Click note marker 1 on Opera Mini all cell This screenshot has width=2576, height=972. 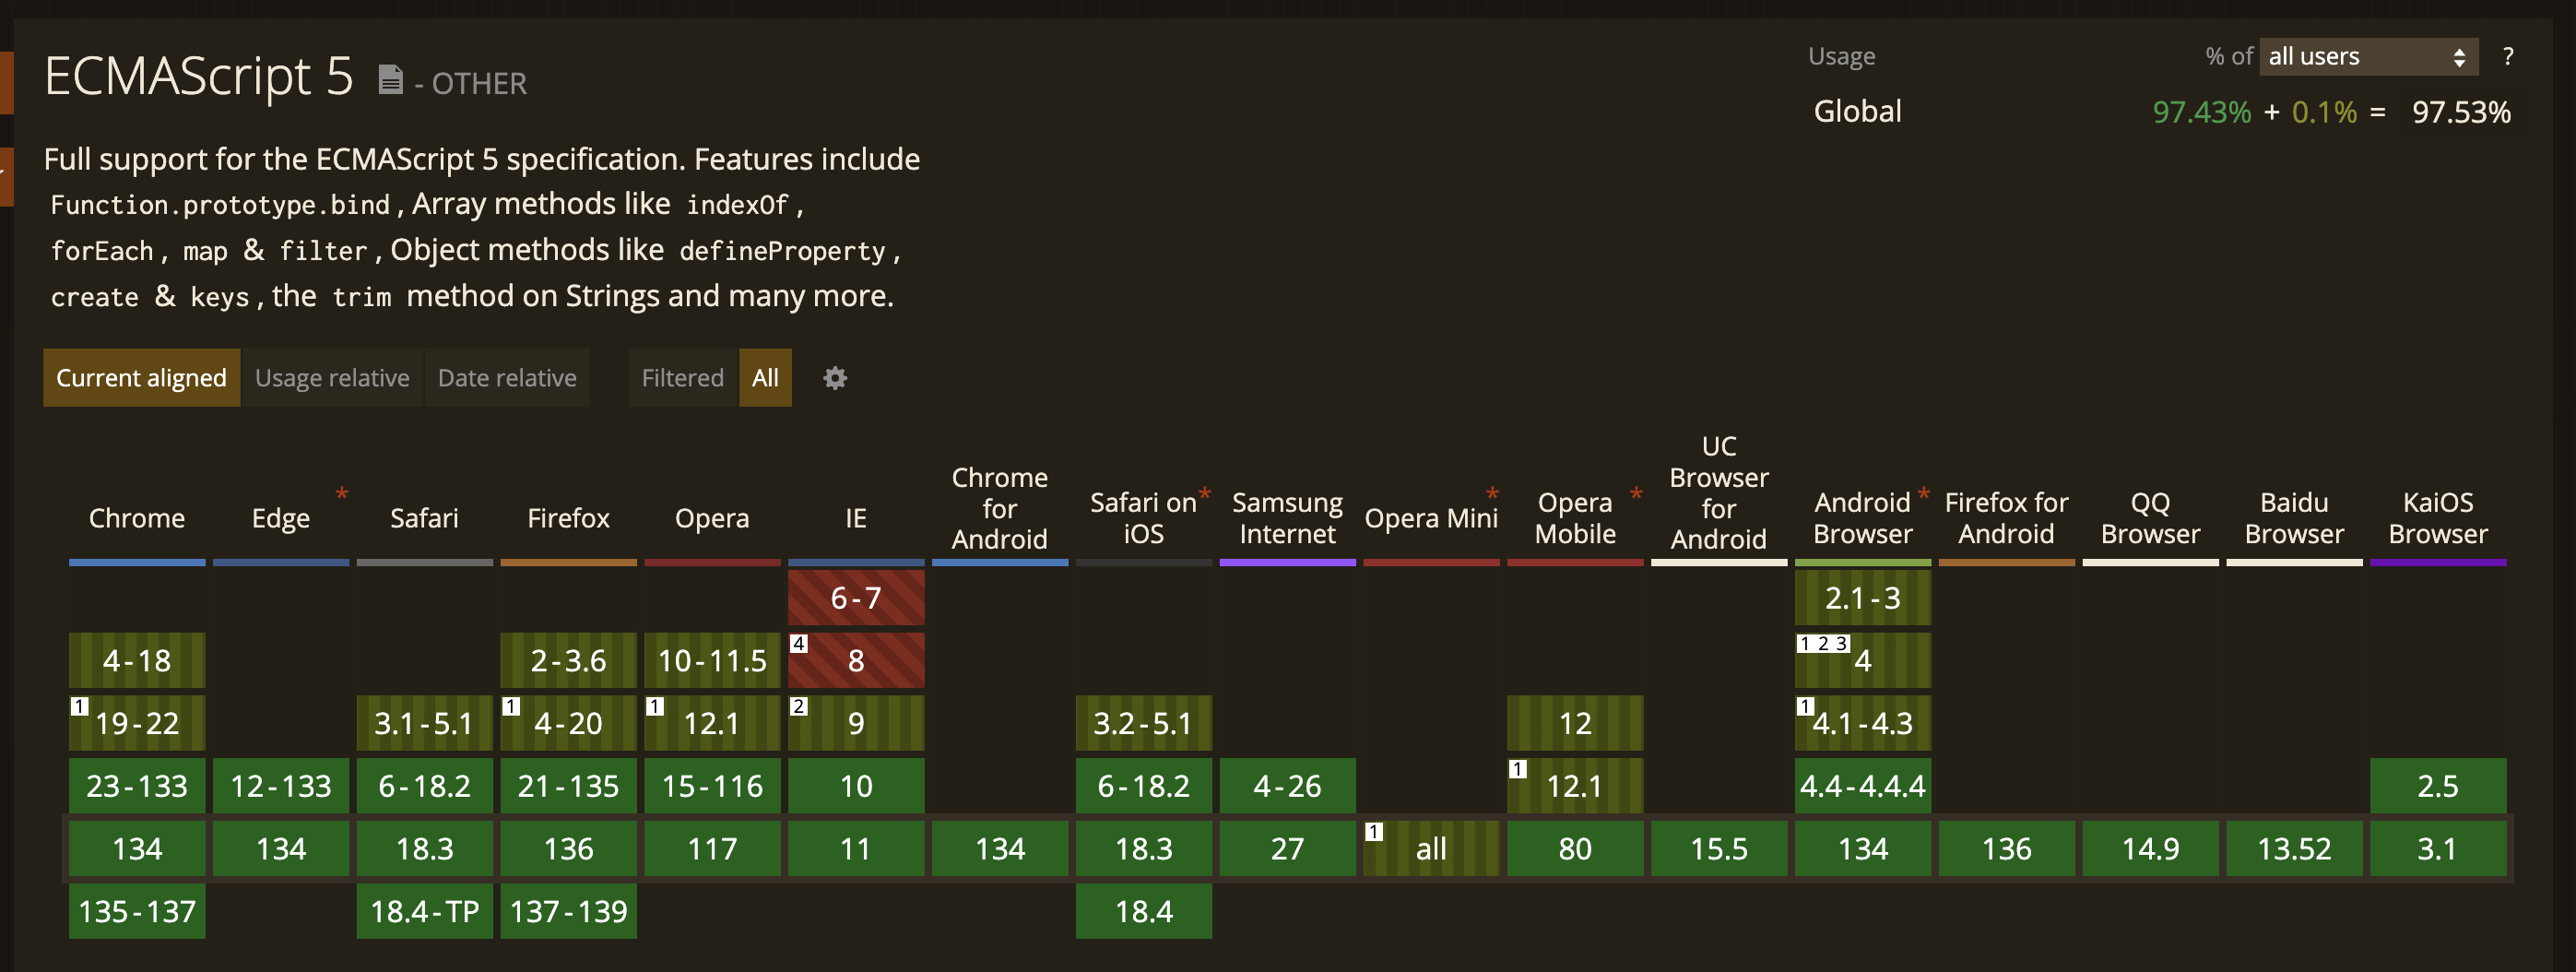[x=1375, y=832]
